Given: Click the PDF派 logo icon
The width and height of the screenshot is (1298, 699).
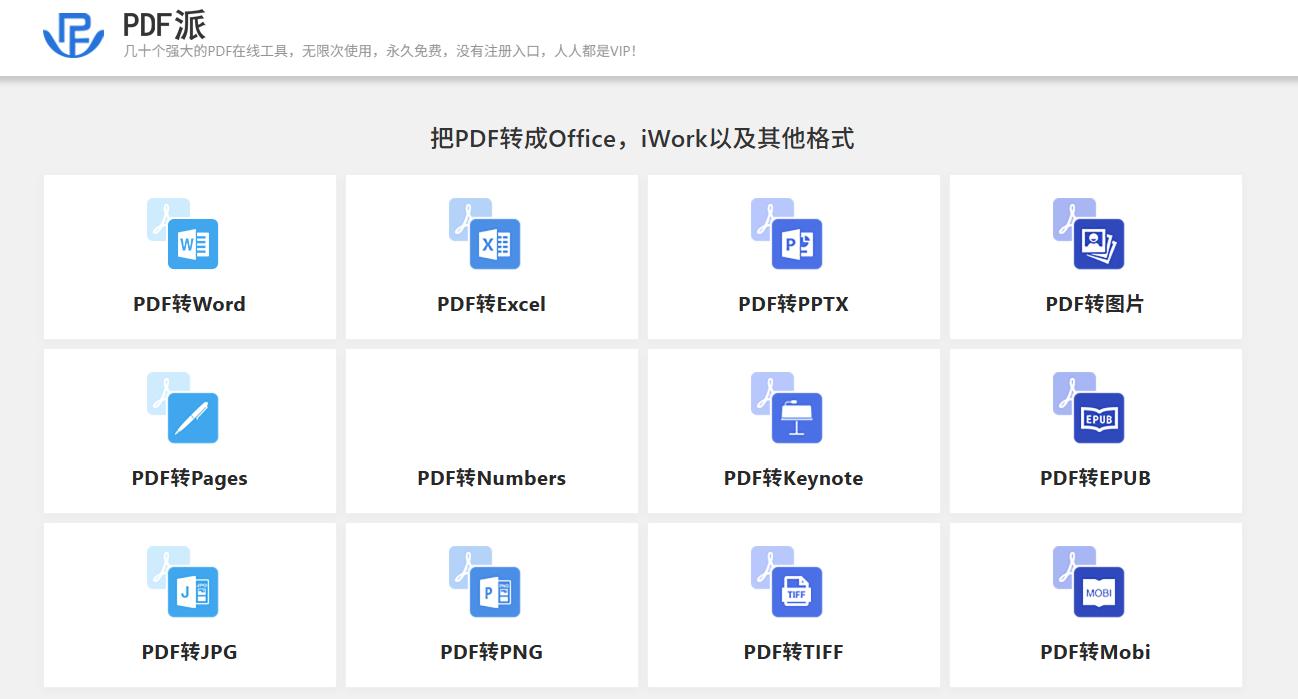Looking at the screenshot, I should [x=73, y=36].
